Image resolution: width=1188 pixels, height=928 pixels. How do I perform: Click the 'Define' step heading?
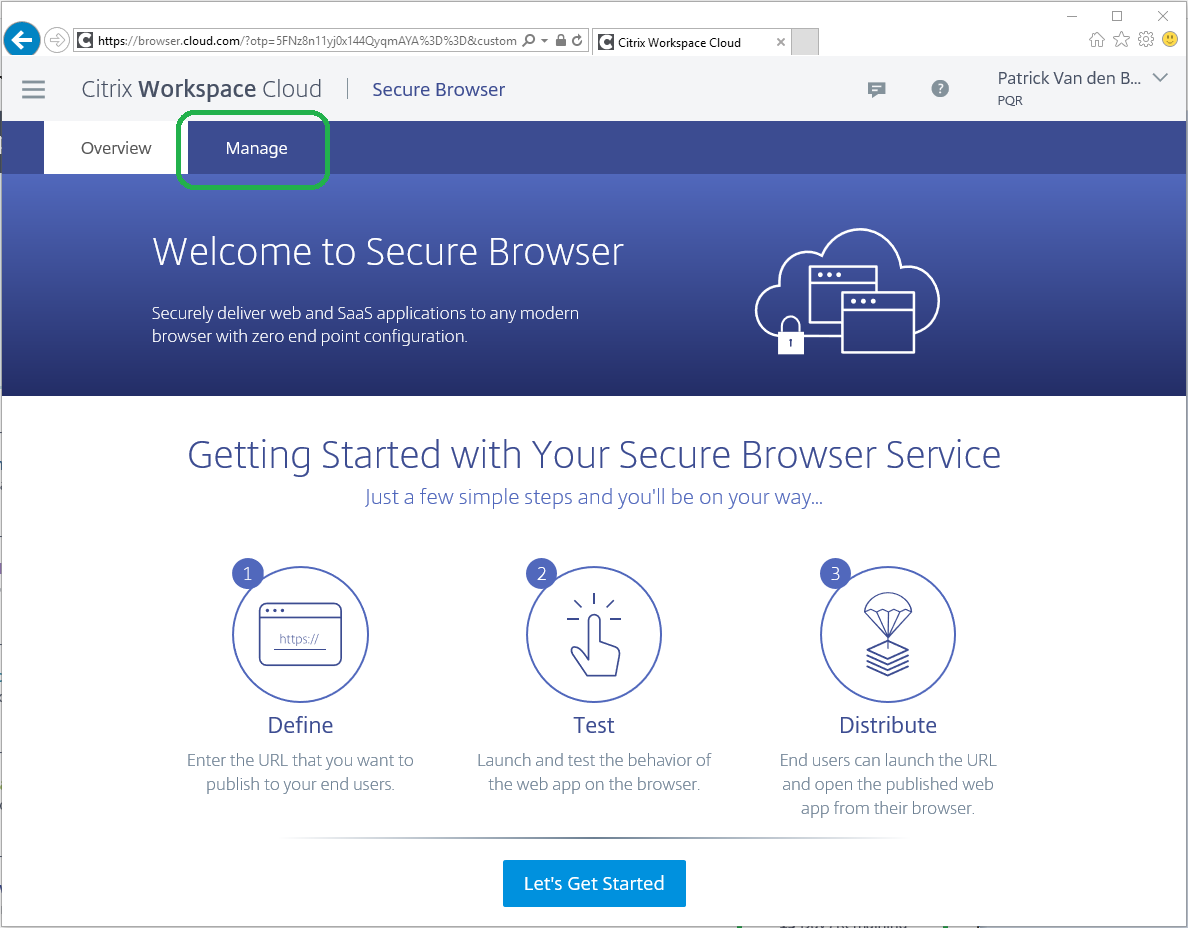[x=300, y=725]
